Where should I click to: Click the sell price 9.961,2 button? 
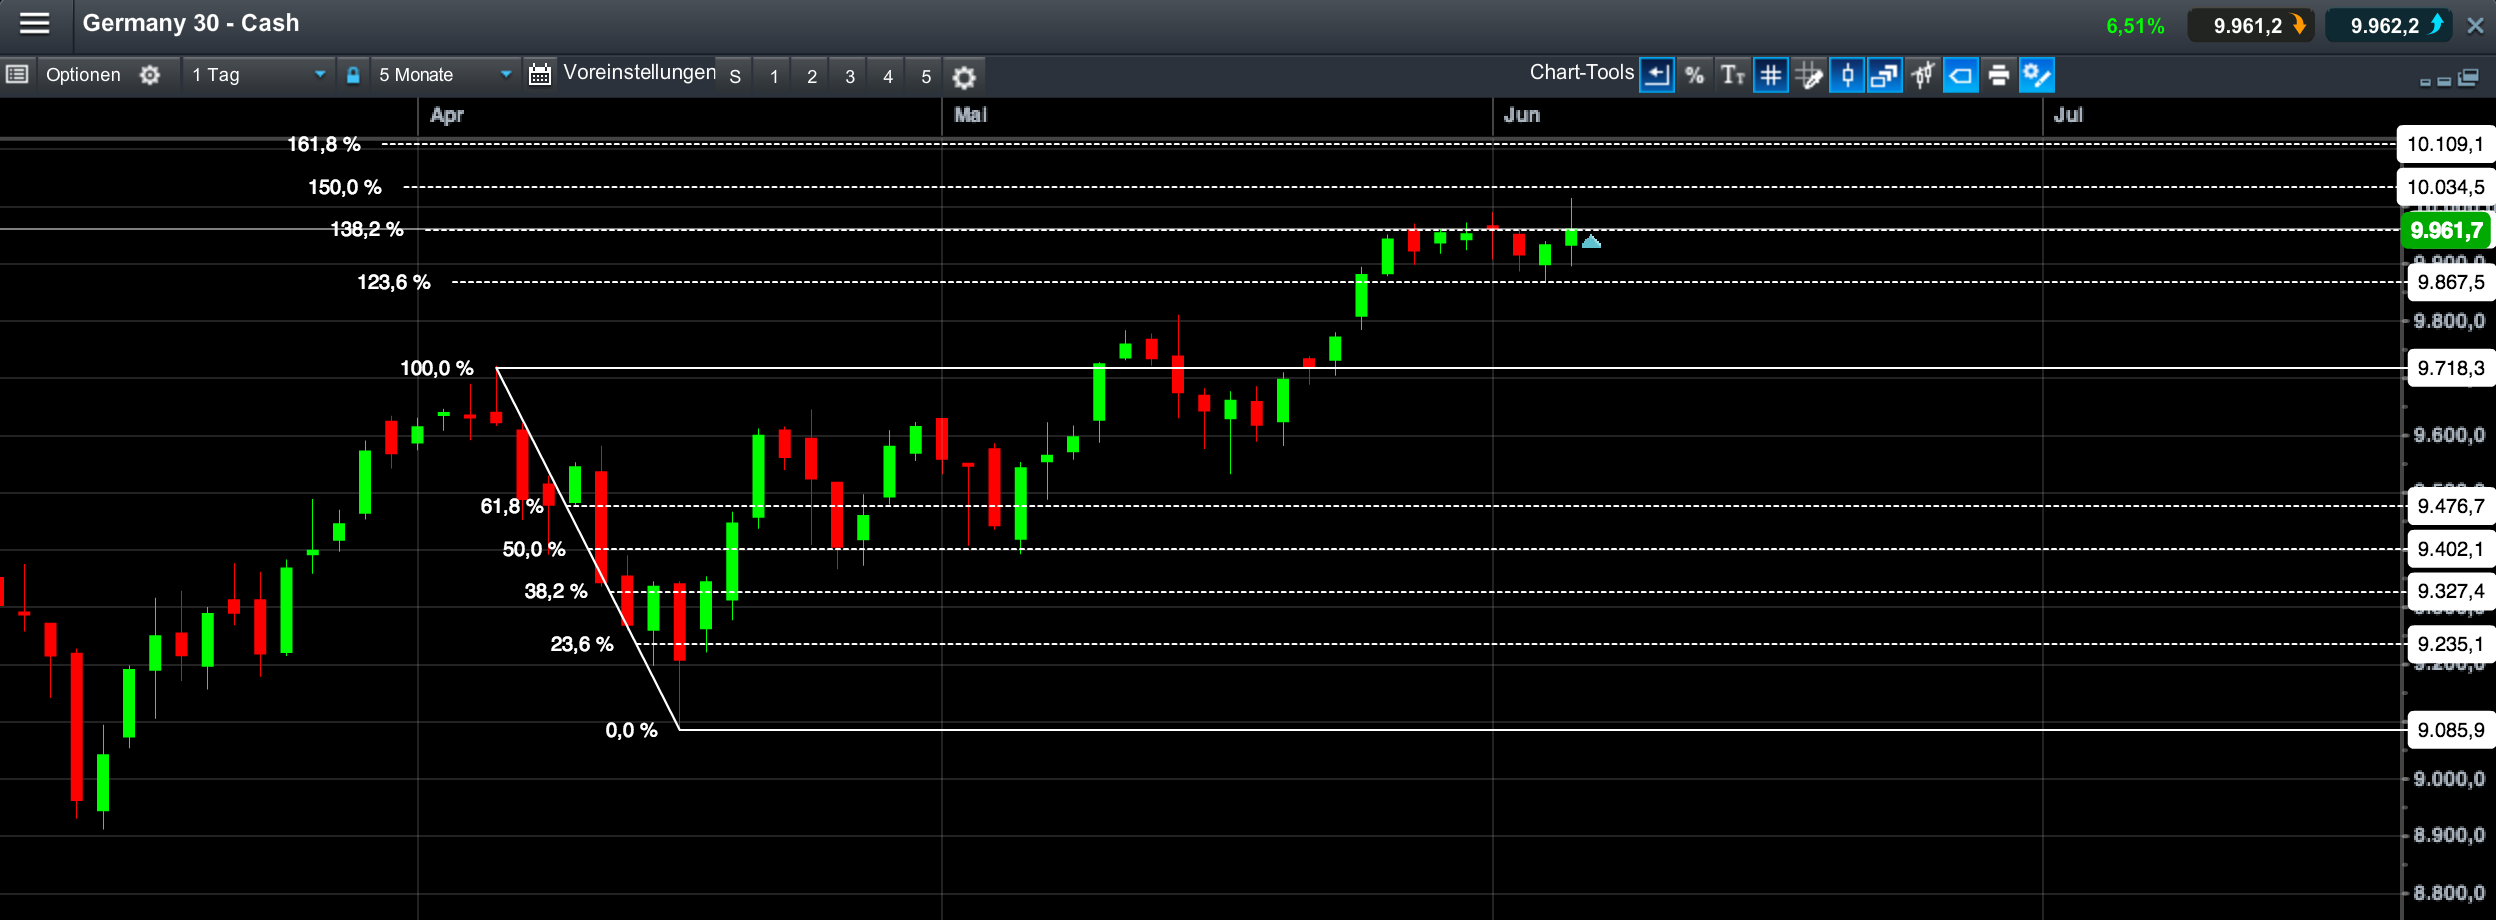pyautogui.click(x=2251, y=25)
